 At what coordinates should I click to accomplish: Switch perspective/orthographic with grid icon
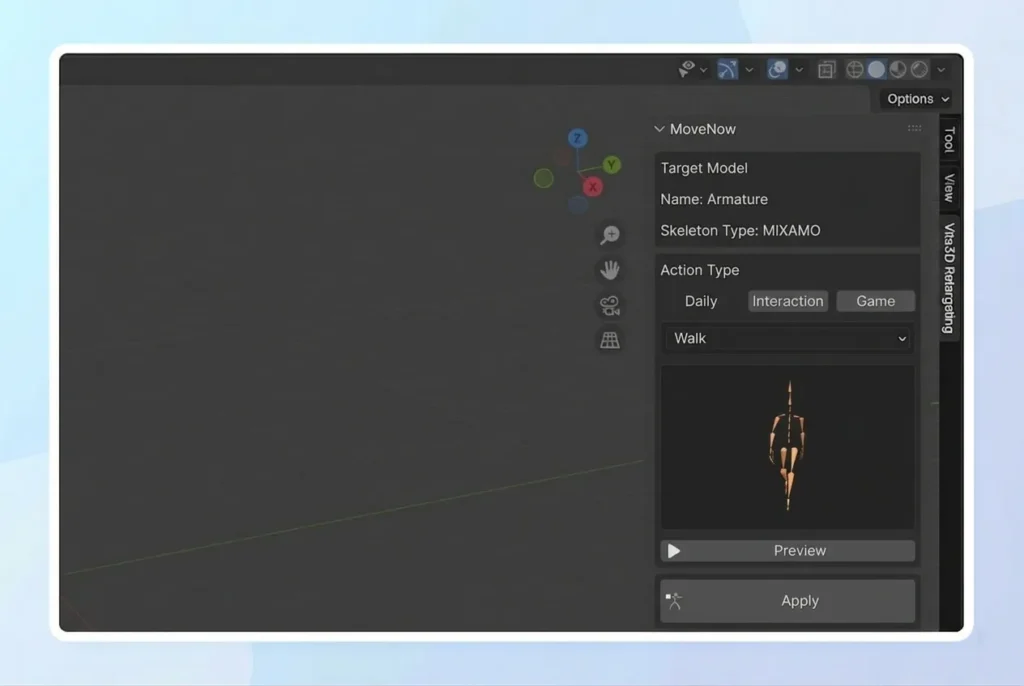click(609, 340)
